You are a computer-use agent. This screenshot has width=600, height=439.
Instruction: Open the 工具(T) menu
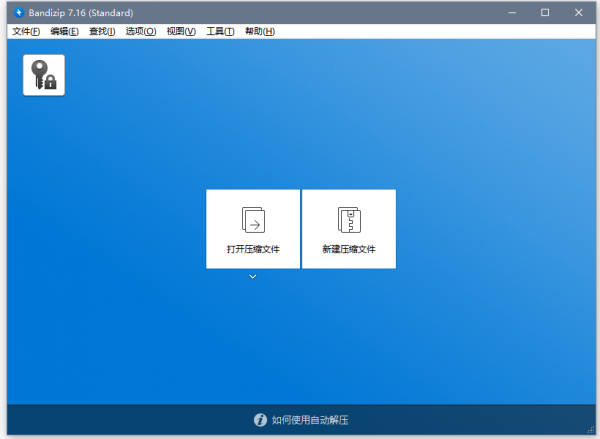click(219, 32)
